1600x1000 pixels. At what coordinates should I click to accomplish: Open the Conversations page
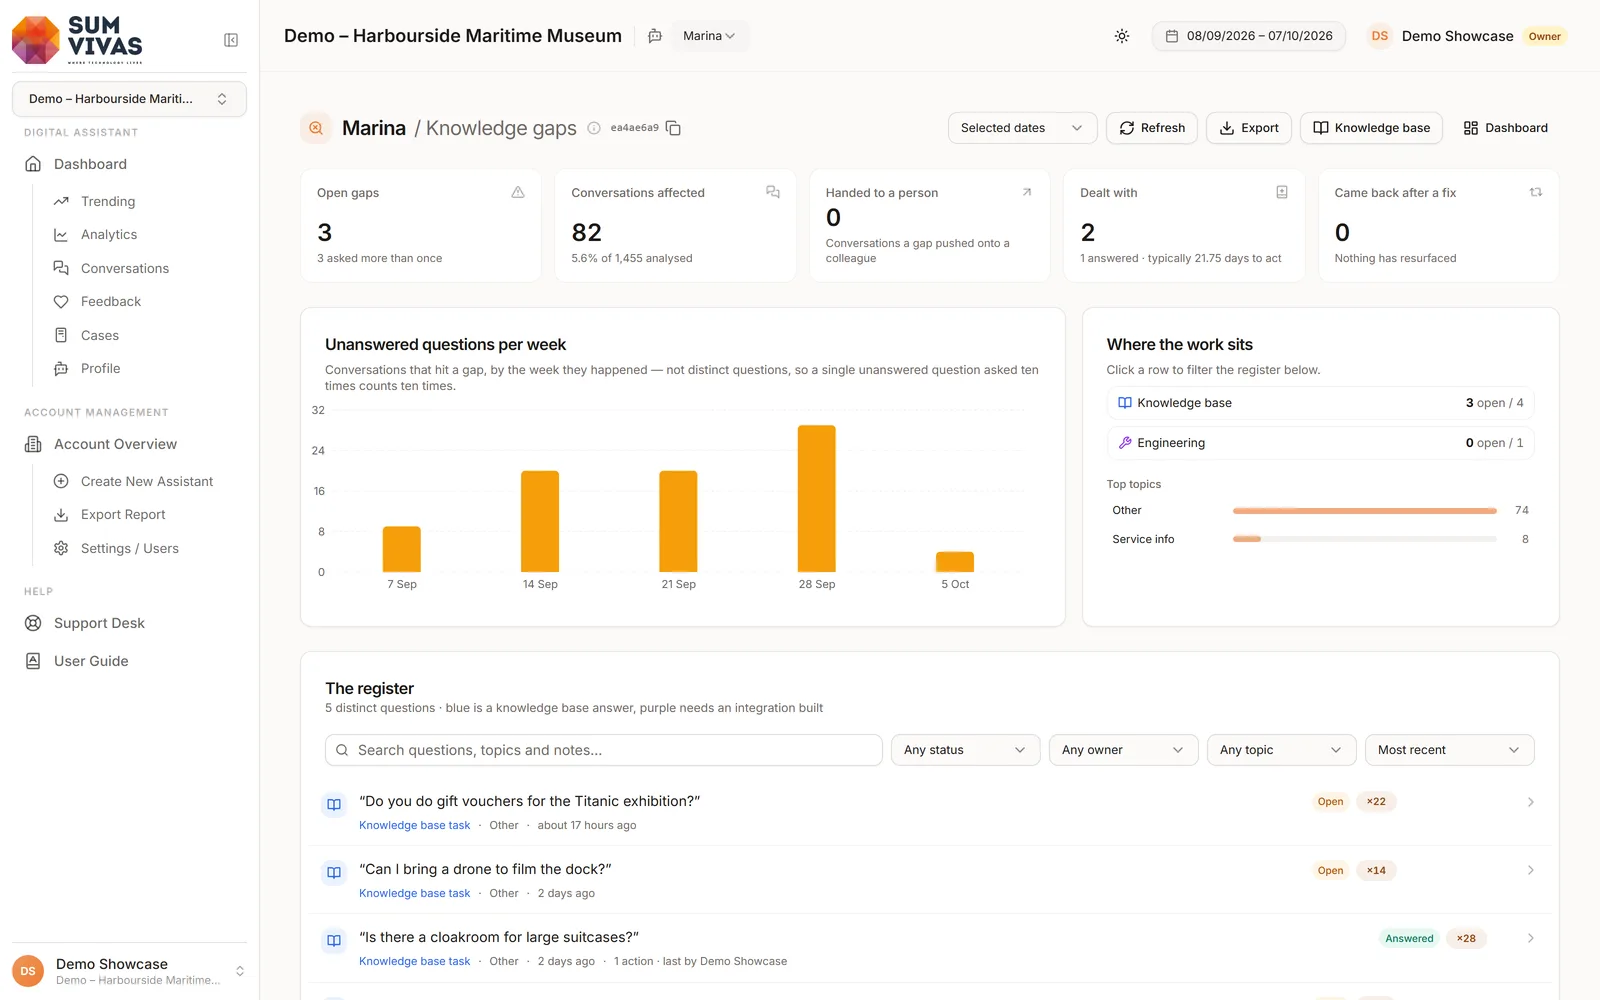125,268
